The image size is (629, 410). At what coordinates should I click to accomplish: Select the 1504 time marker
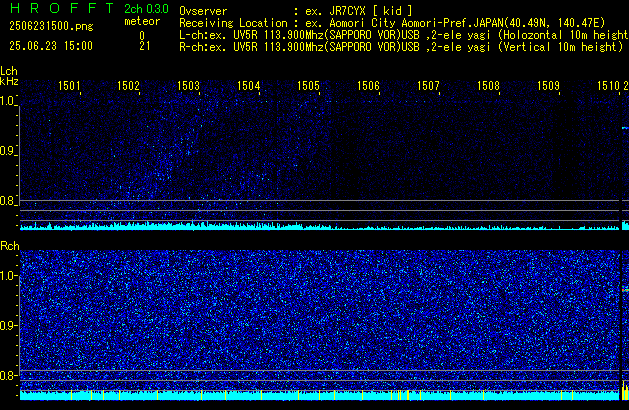248,86
